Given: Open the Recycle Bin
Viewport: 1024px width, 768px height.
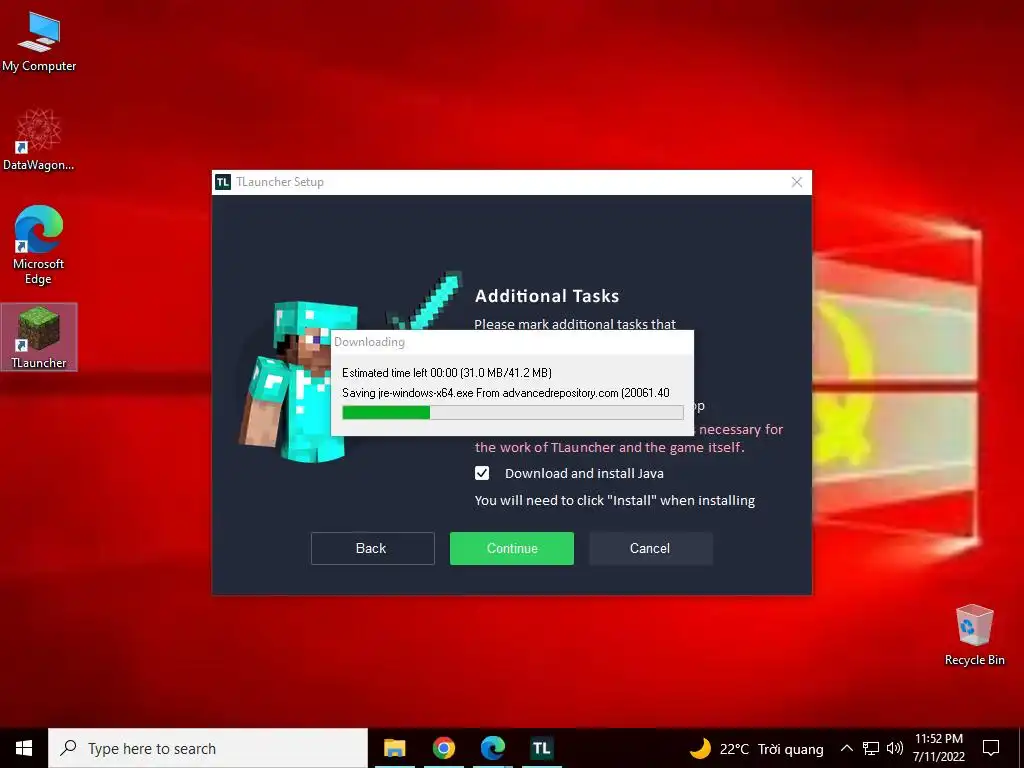Looking at the screenshot, I should click(x=974, y=635).
